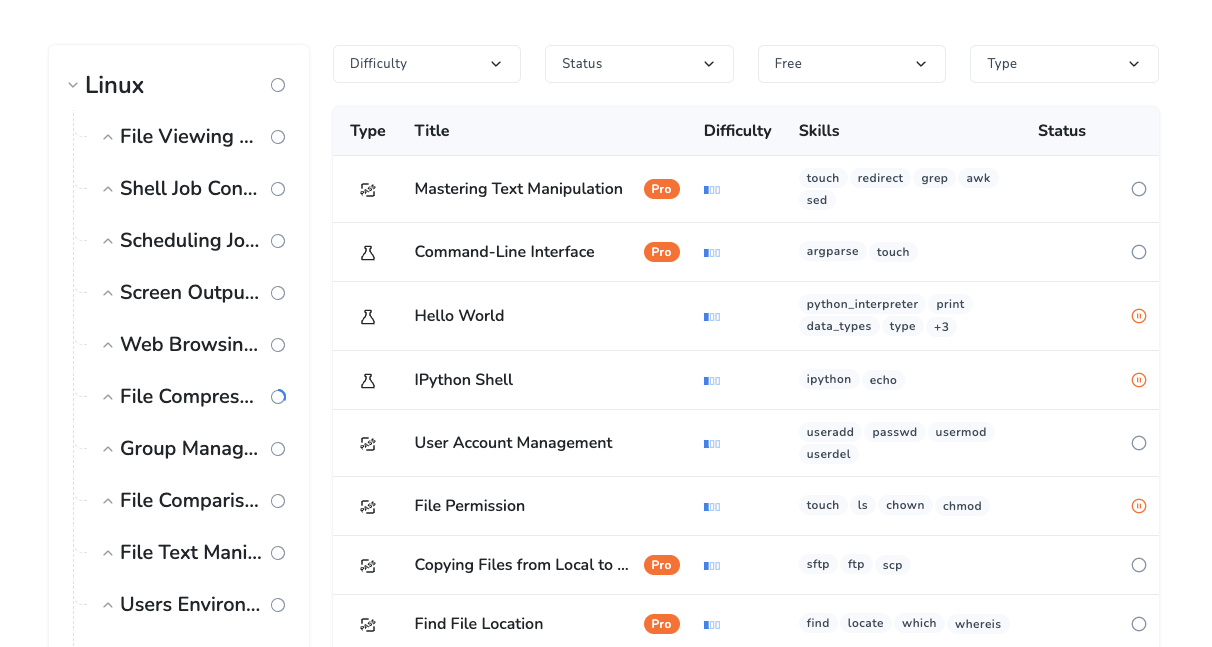Image resolution: width=1212 pixels, height=647 pixels.
Task: Click the Title column header
Action: [432, 131]
